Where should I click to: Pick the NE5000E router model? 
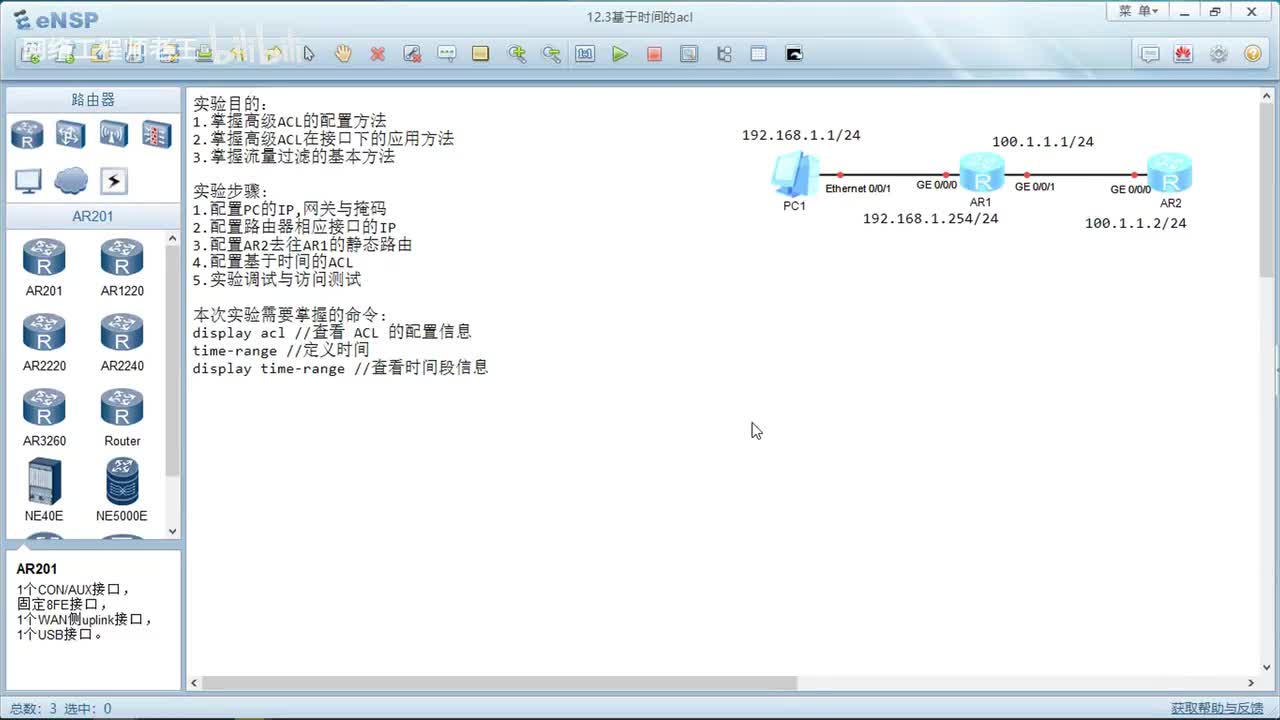pyautogui.click(x=122, y=491)
